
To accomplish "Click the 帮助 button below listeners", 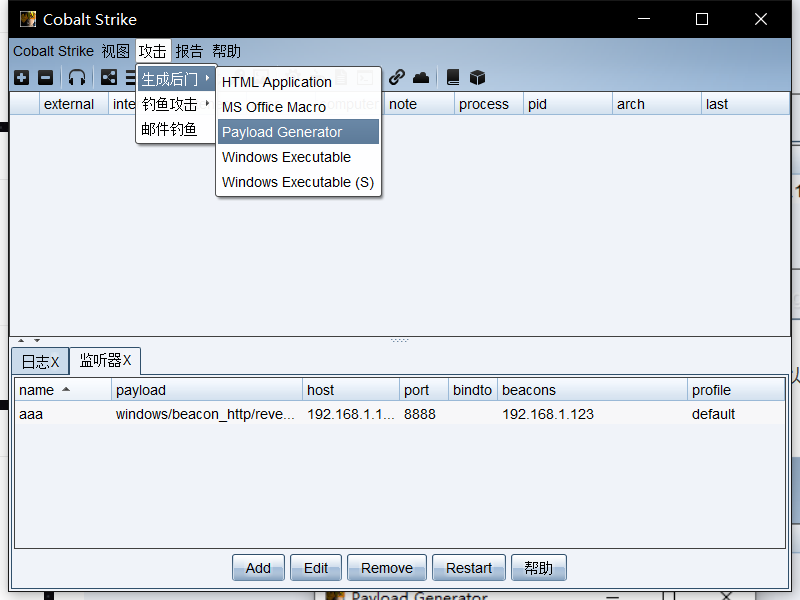I will point(539,568).
